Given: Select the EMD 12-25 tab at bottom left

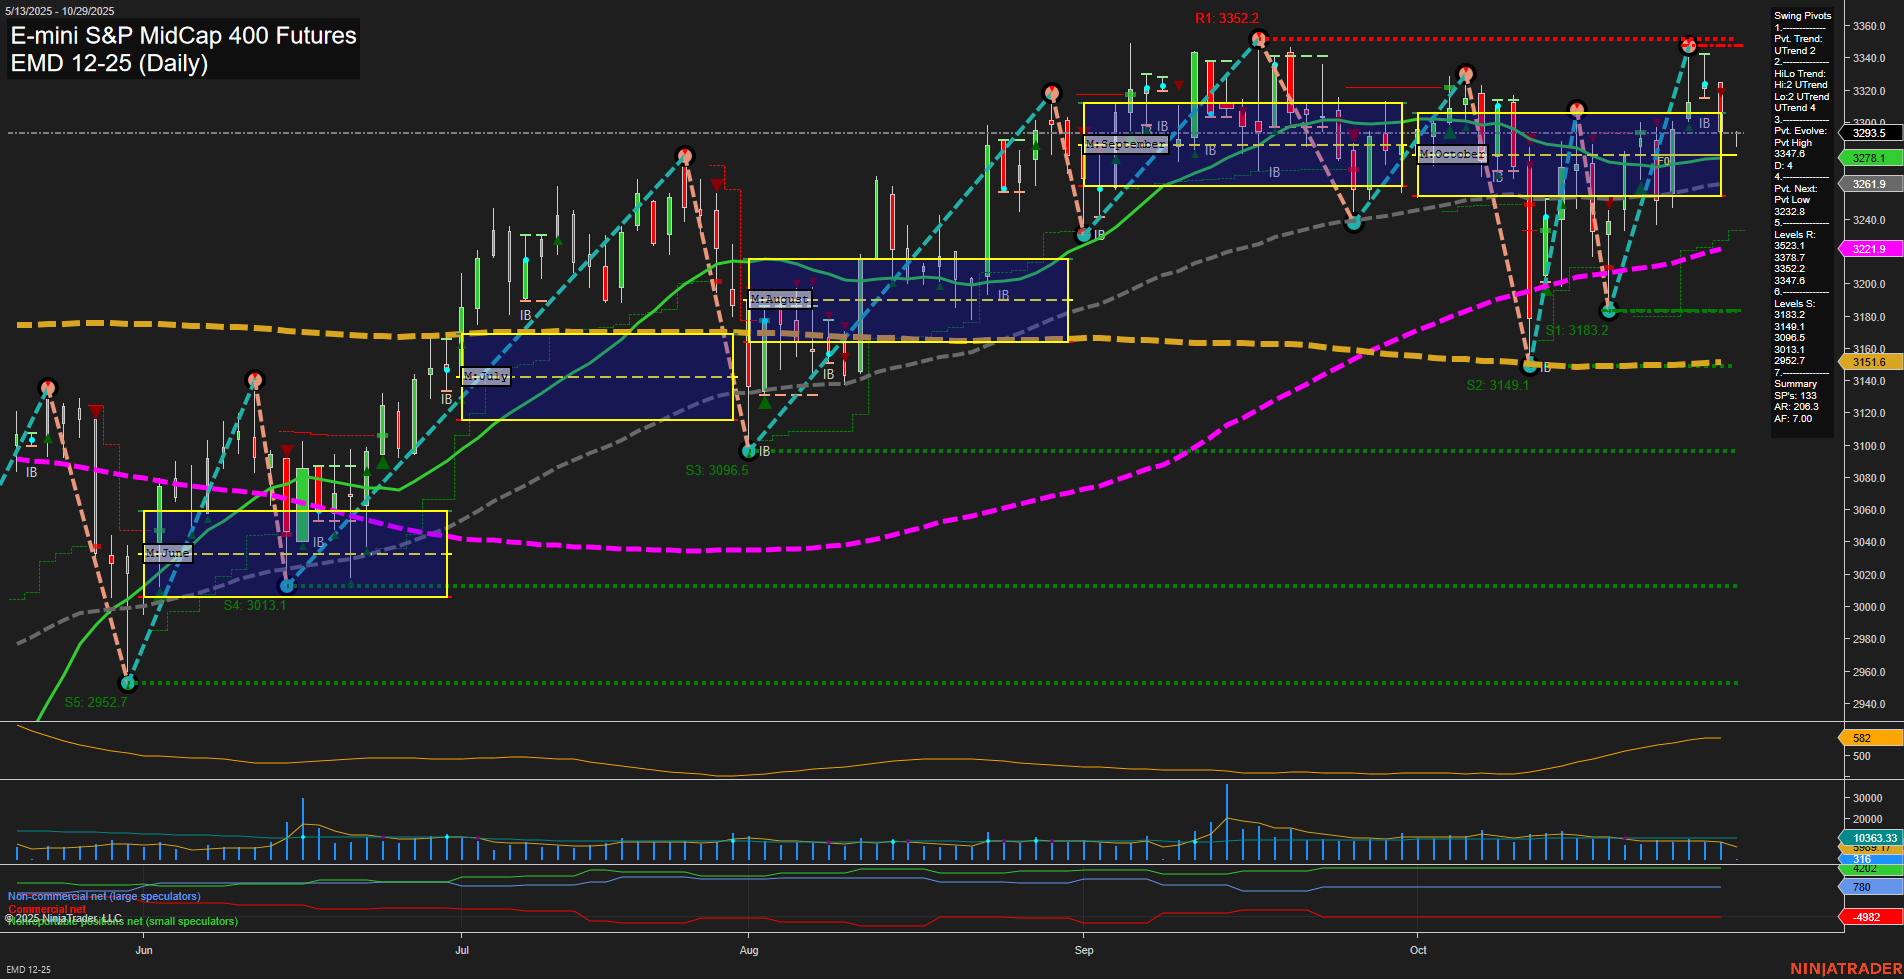Looking at the screenshot, I should (x=31, y=969).
